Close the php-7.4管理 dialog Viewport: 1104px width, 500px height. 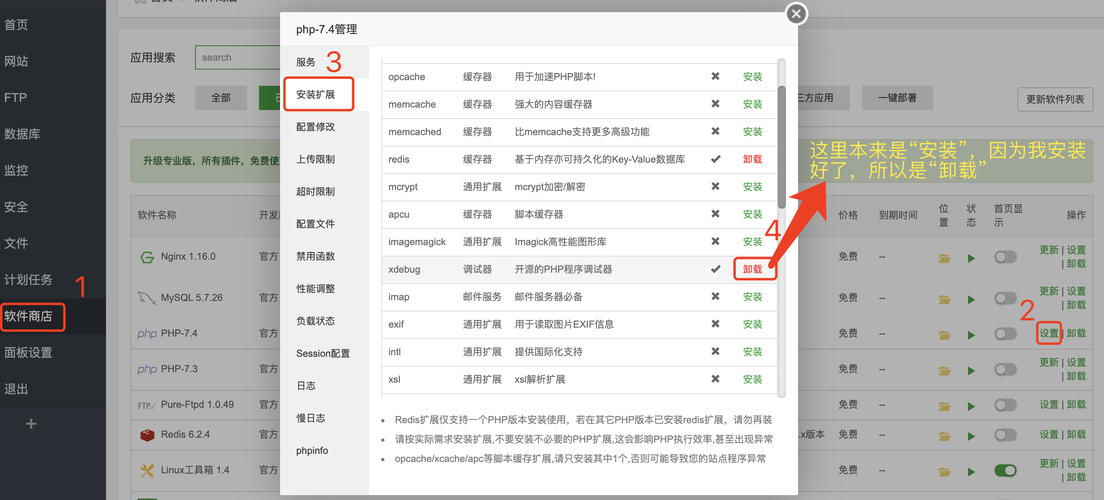coord(796,13)
